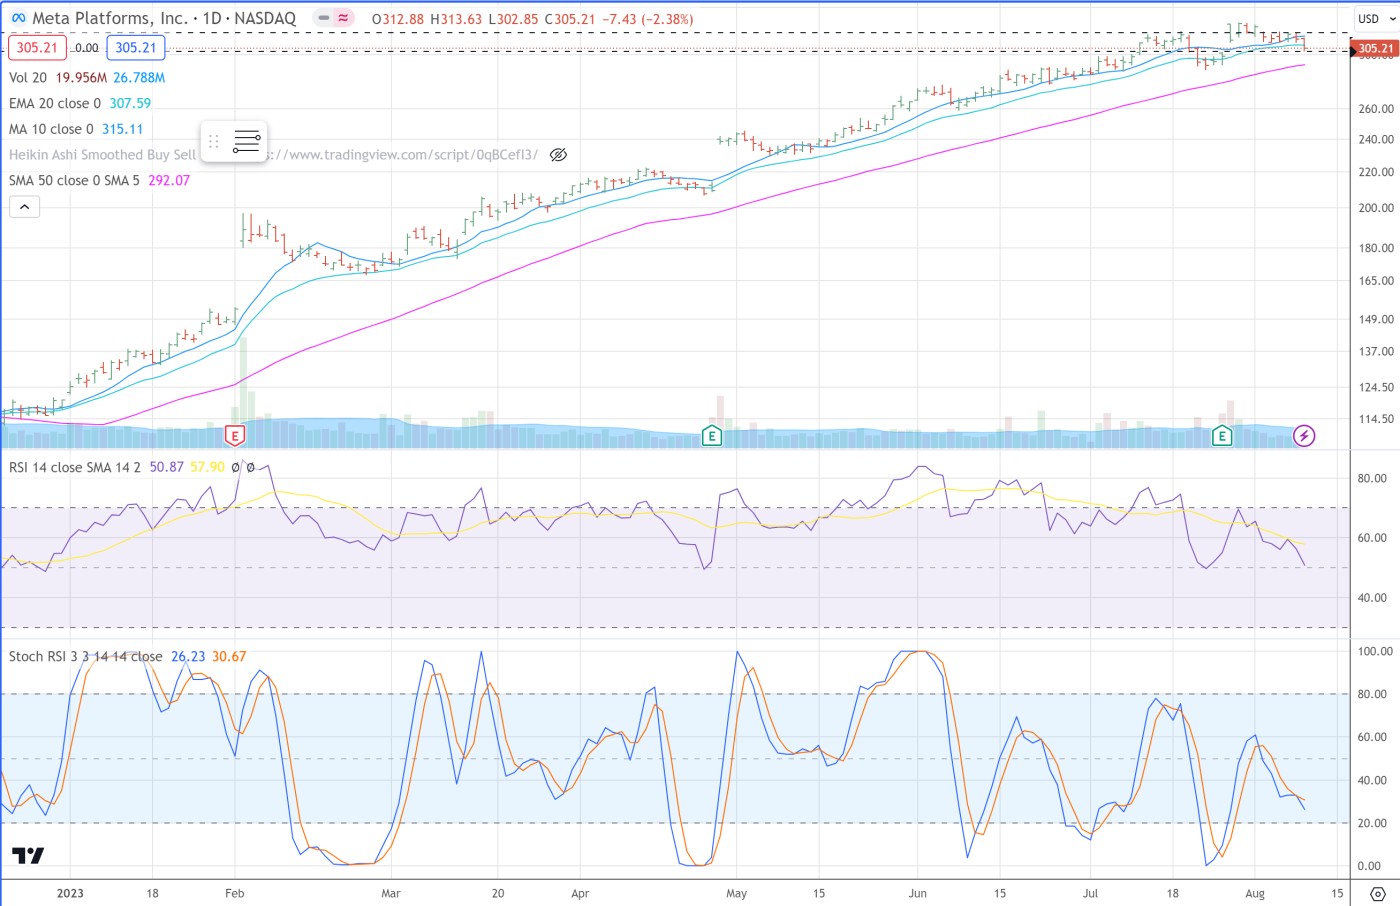Click the high price H313.63

coord(456,19)
